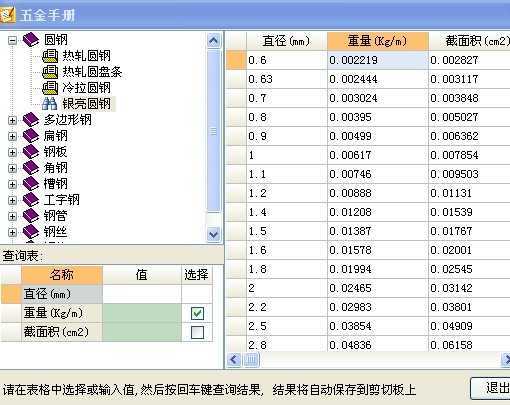510x405 pixels.
Task: Click the book icon beside 多边形钢
Action: click(x=31, y=120)
